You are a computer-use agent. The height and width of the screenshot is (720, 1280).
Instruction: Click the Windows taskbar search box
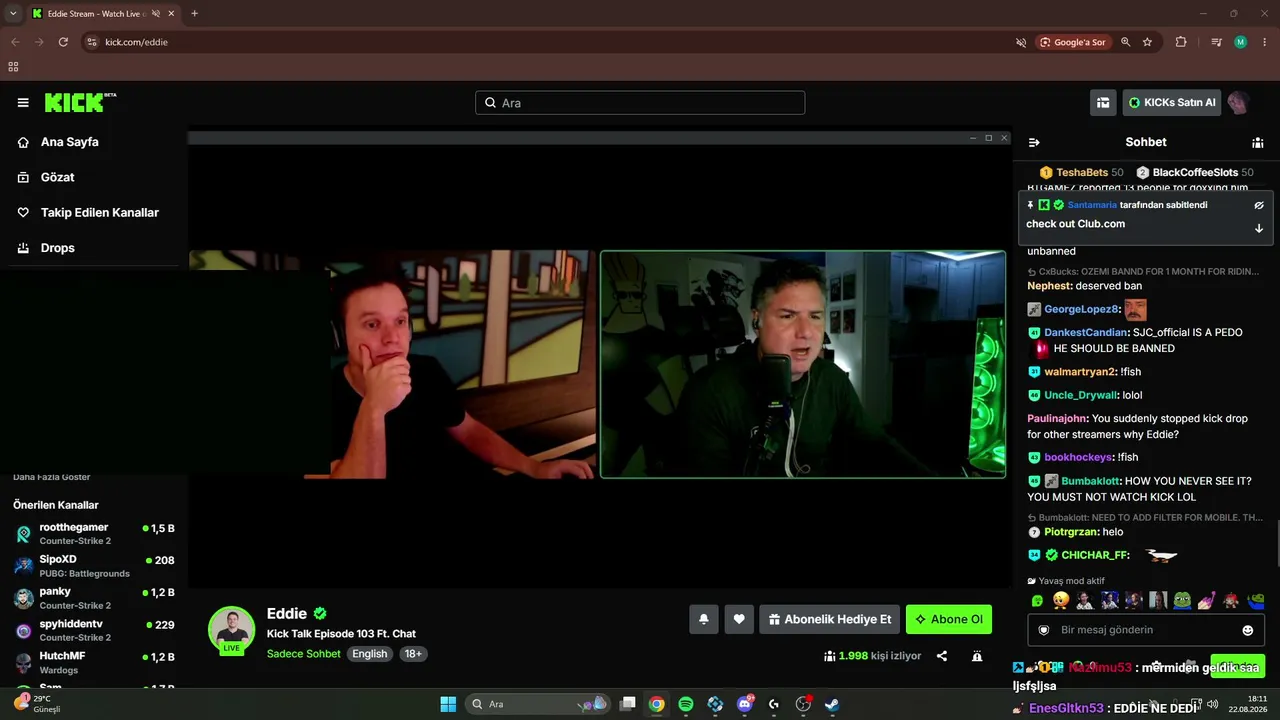tap(539, 704)
